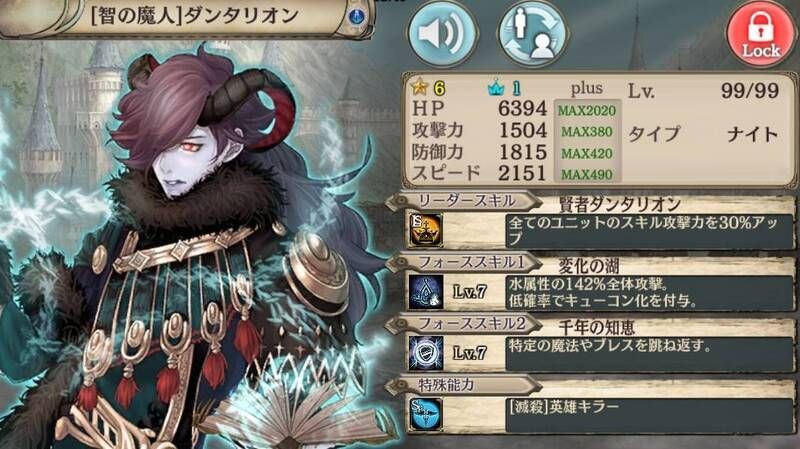Tap the special ability 英雄キラー icon

[x=426, y=414]
